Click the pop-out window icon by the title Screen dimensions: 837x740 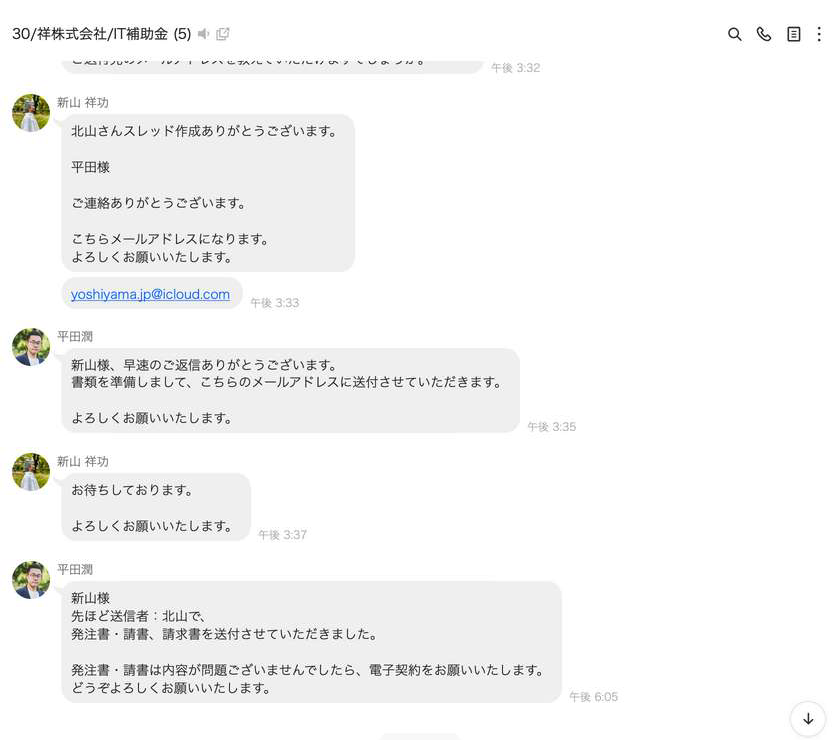click(x=223, y=34)
